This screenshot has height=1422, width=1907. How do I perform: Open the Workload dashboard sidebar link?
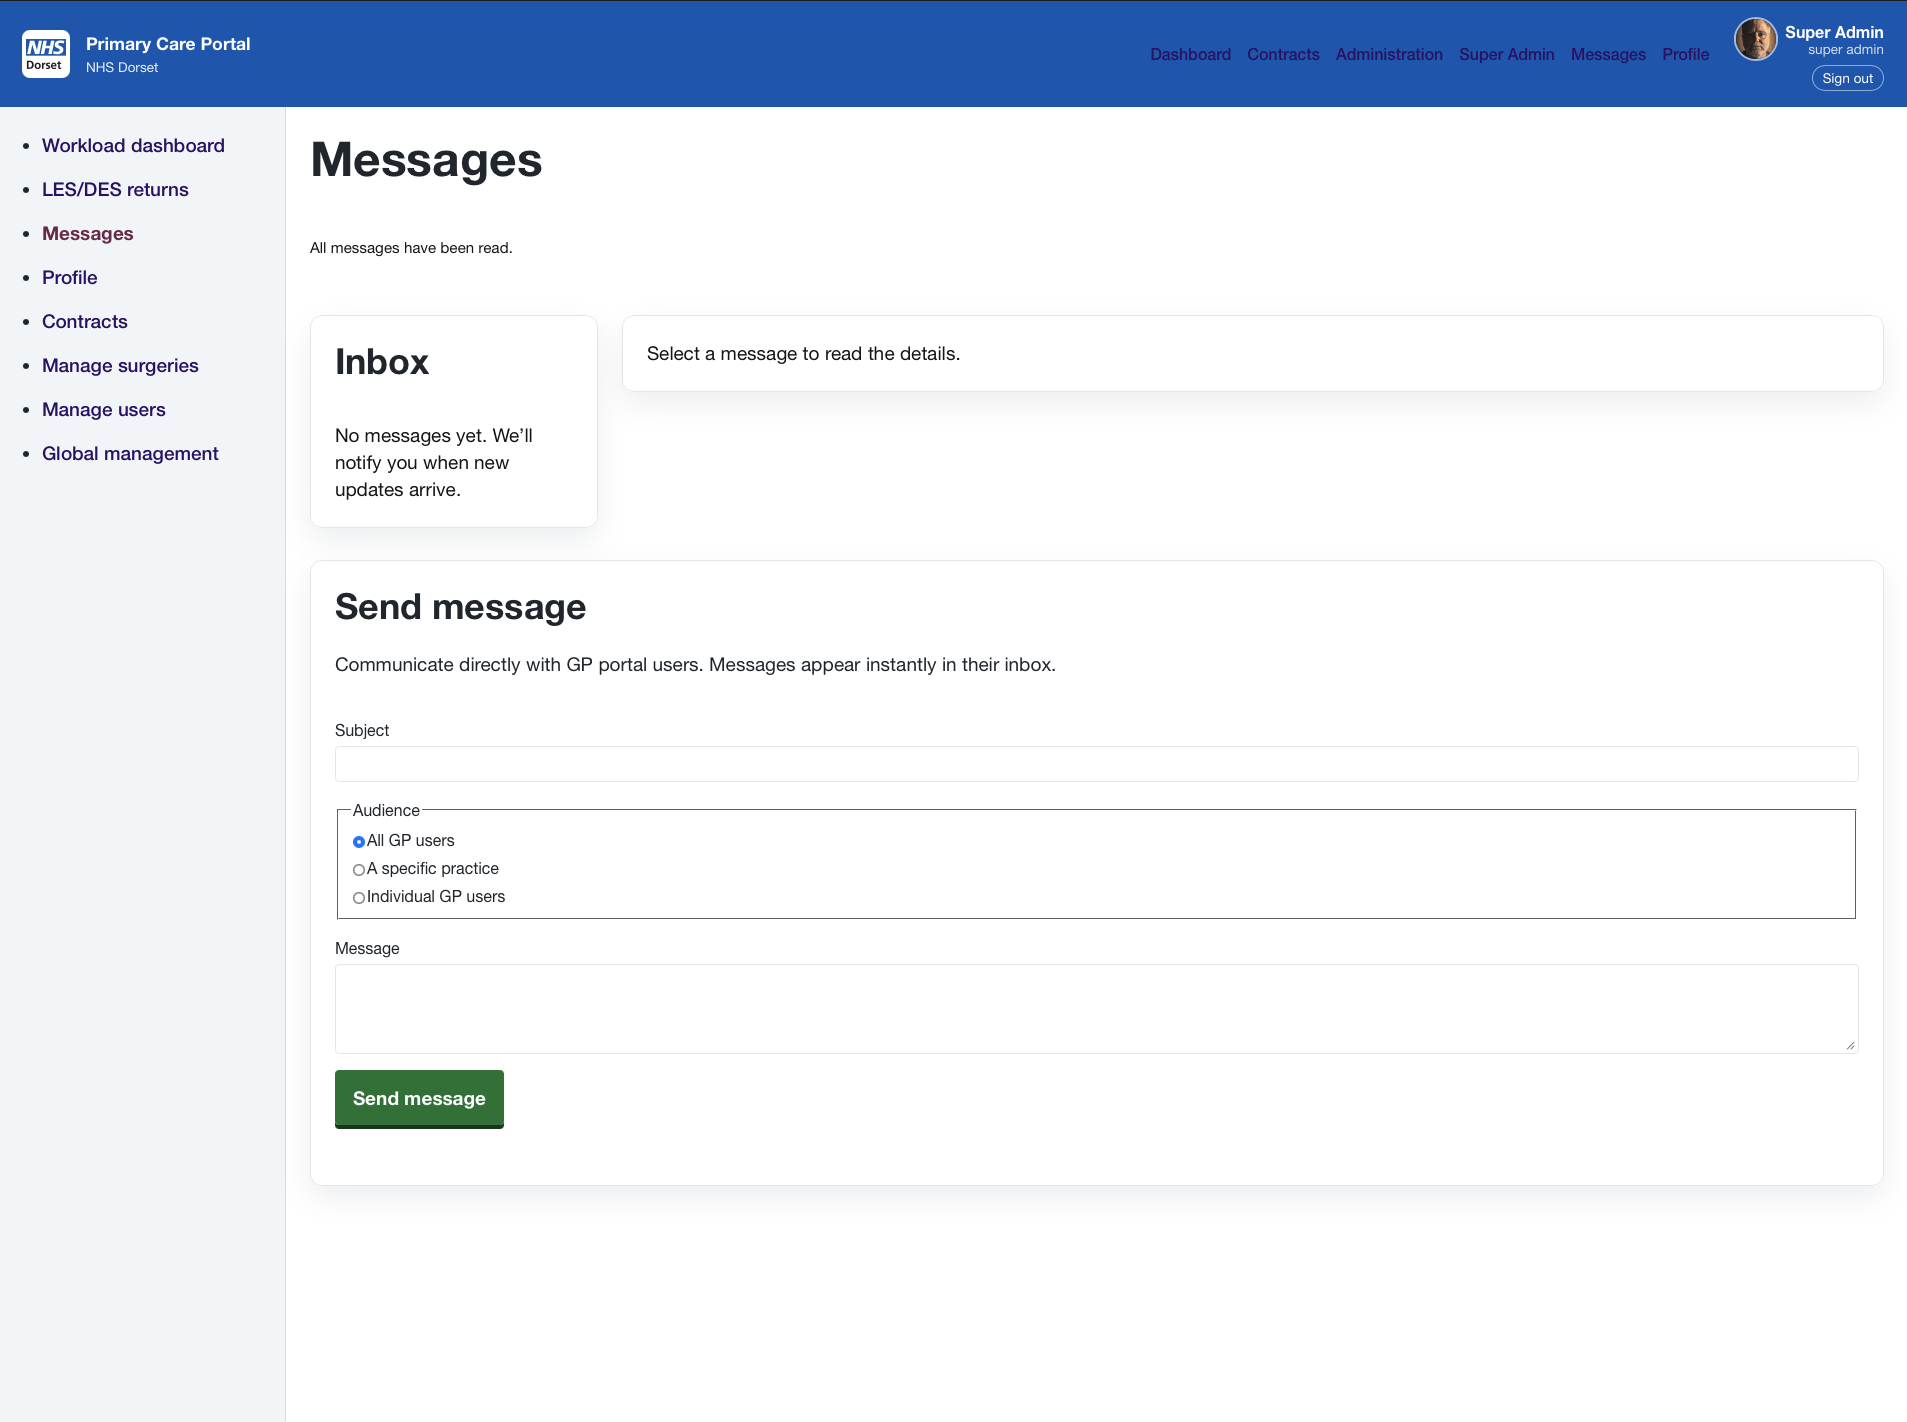tap(133, 145)
